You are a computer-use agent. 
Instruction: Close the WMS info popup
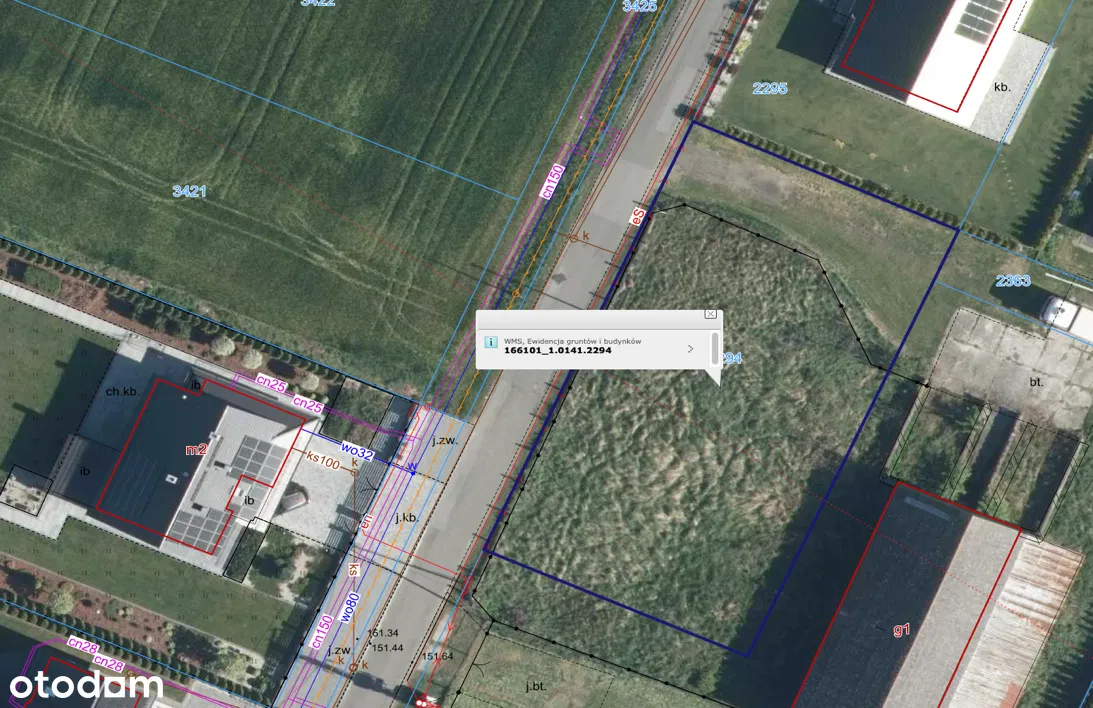point(710,314)
